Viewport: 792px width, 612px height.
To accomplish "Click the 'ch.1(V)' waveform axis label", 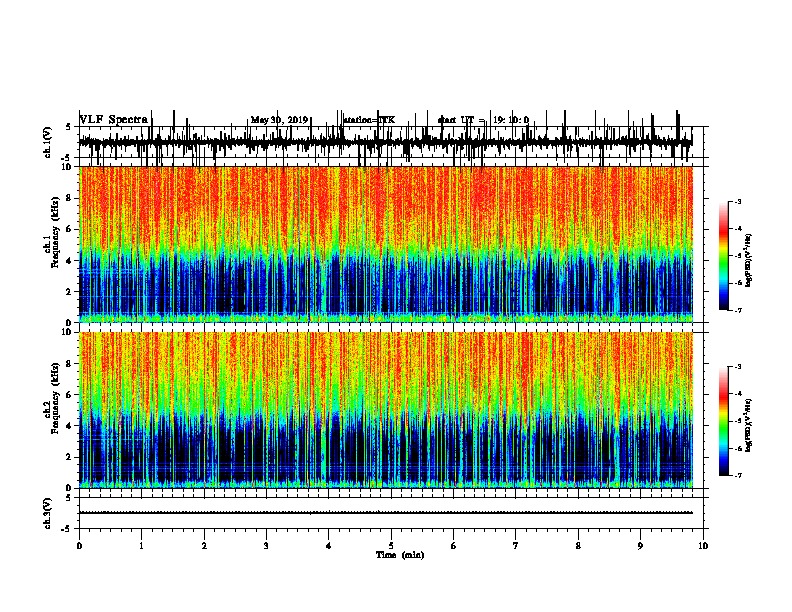I will point(47,142).
